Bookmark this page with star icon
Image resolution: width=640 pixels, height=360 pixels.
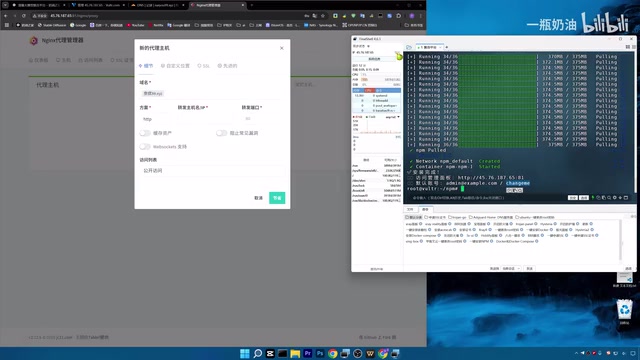tap(323, 16)
